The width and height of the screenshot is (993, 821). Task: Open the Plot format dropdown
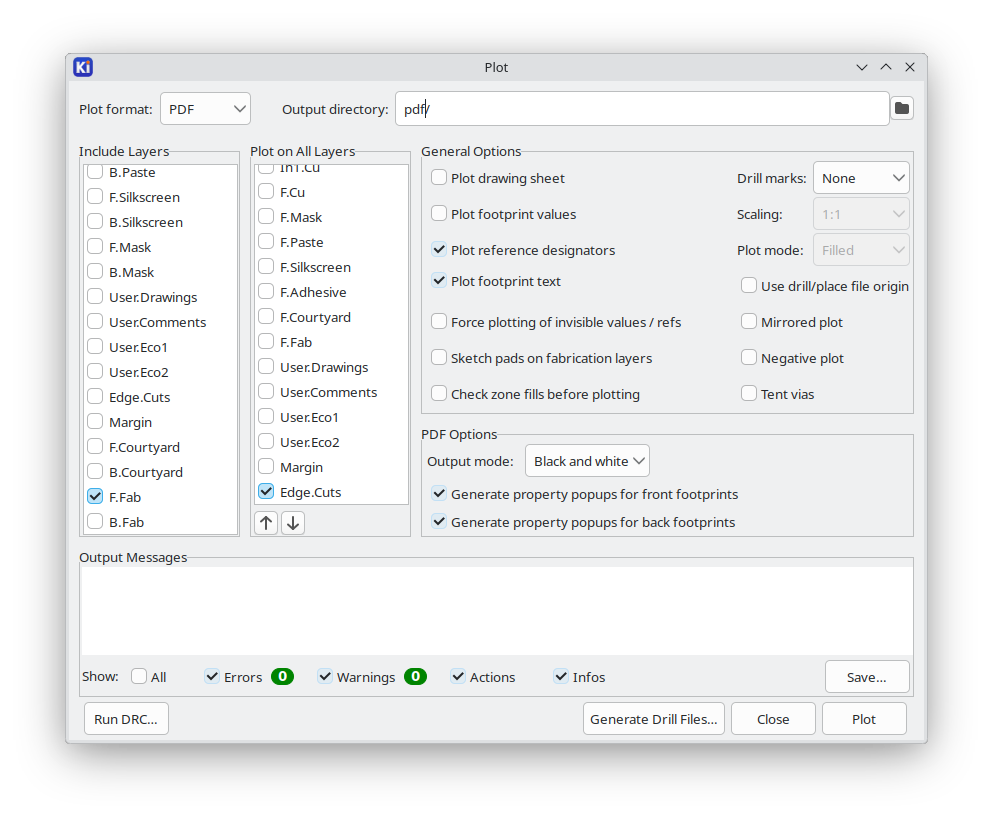[x=205, y=109]
